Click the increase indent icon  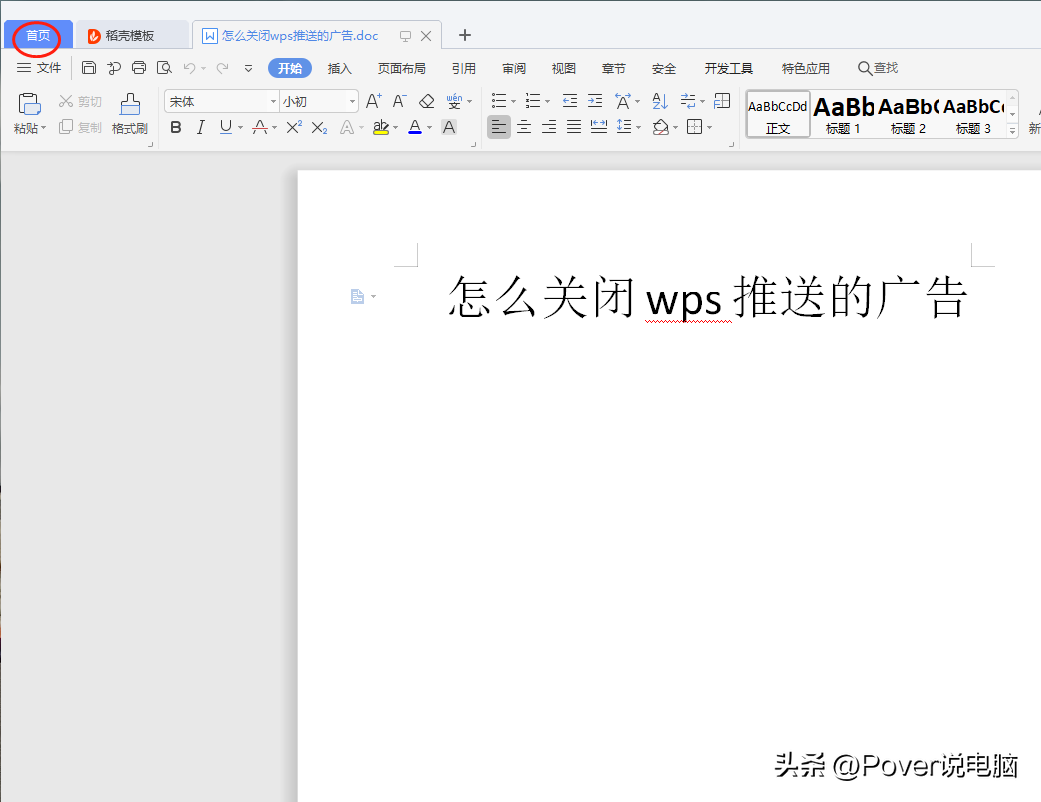[x=595, y=101]
